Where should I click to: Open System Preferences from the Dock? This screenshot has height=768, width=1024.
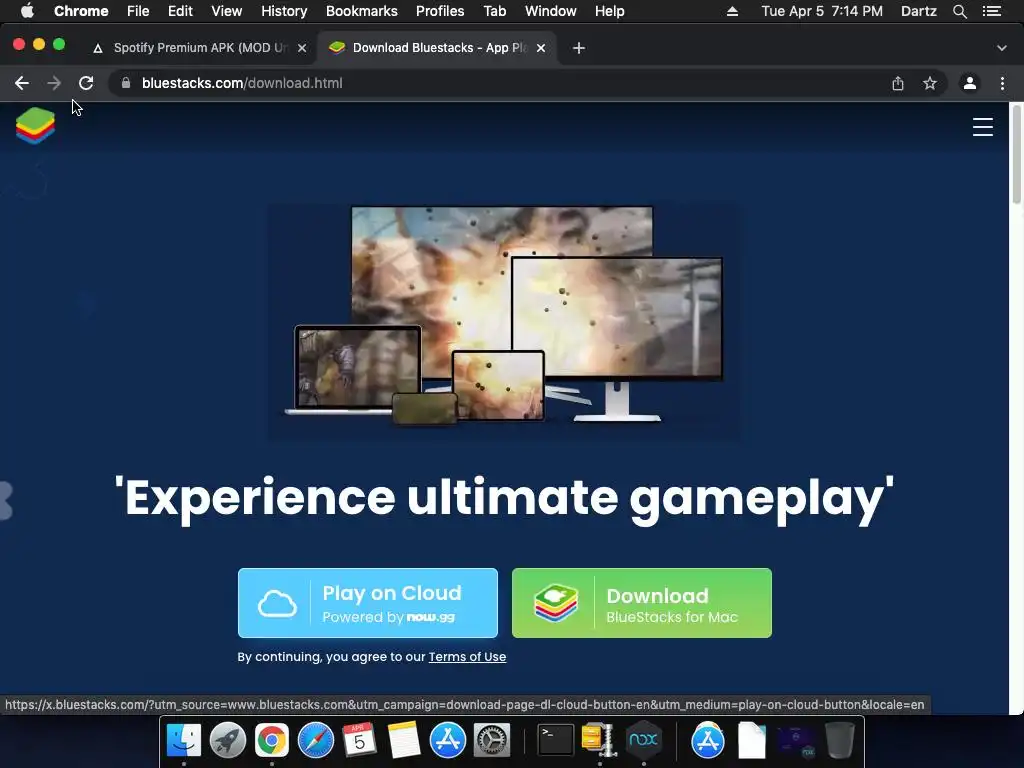(x=491, y=740)
